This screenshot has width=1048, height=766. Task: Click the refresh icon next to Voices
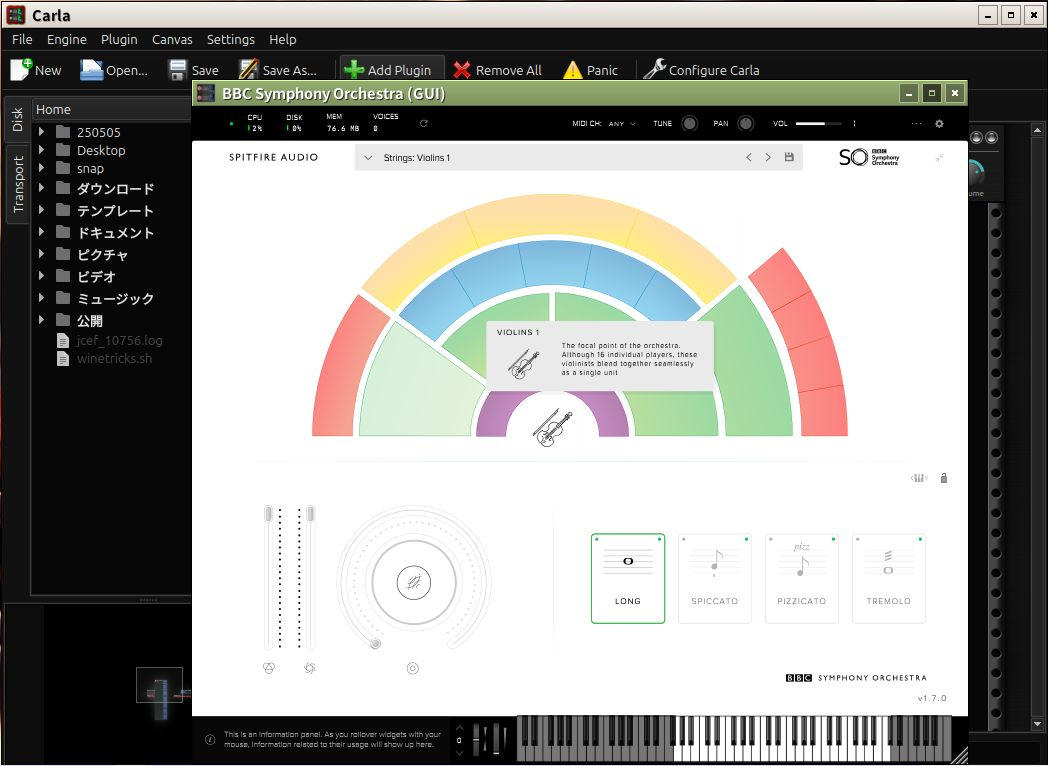424,124
